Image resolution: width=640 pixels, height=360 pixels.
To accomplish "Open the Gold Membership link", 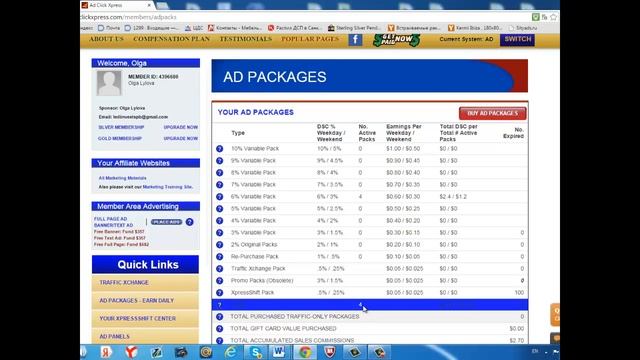I will 120,138.
